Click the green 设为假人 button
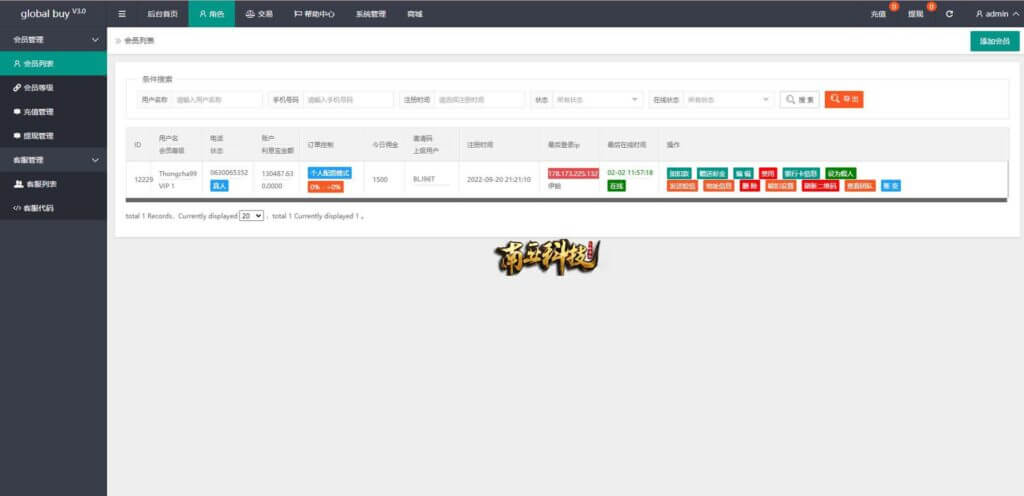Image resolution: width=1024 pixels, height=496 pixels. tap(840, 174)
